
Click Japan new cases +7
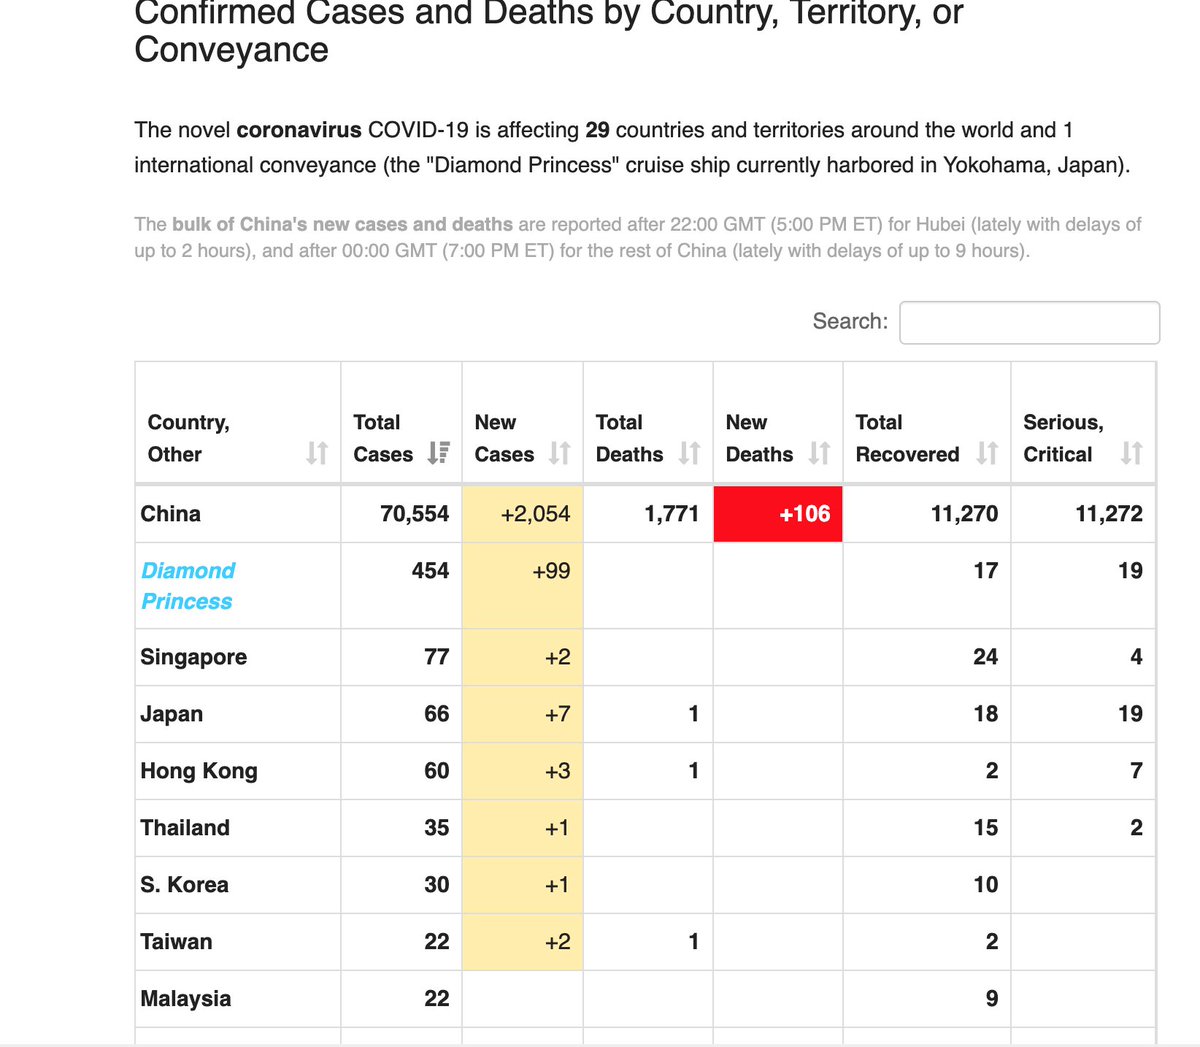558,714
